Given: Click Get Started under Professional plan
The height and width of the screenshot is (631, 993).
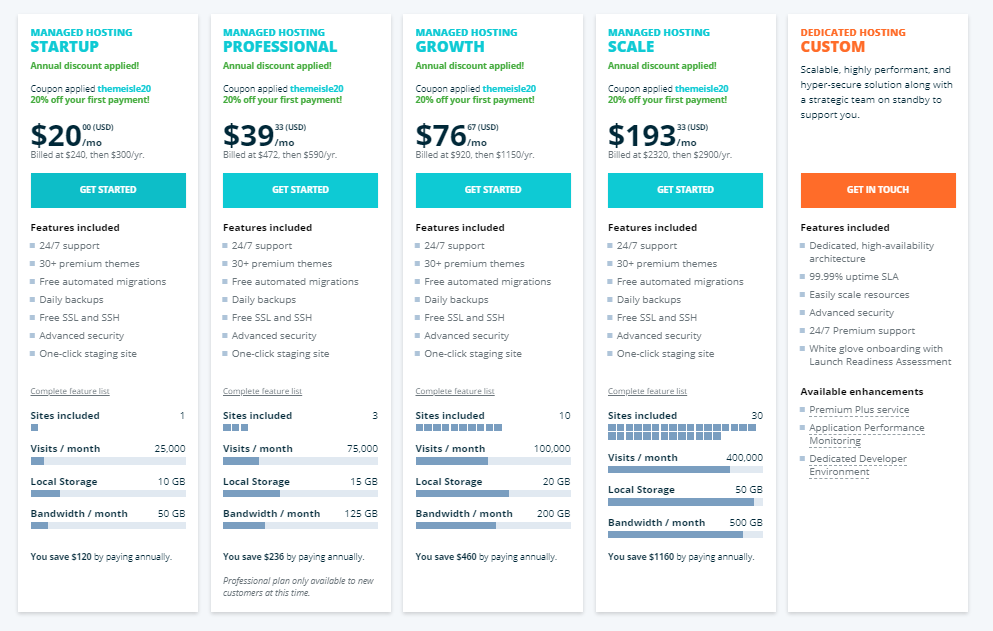Looking at the screenshot, I should (300, 190).
